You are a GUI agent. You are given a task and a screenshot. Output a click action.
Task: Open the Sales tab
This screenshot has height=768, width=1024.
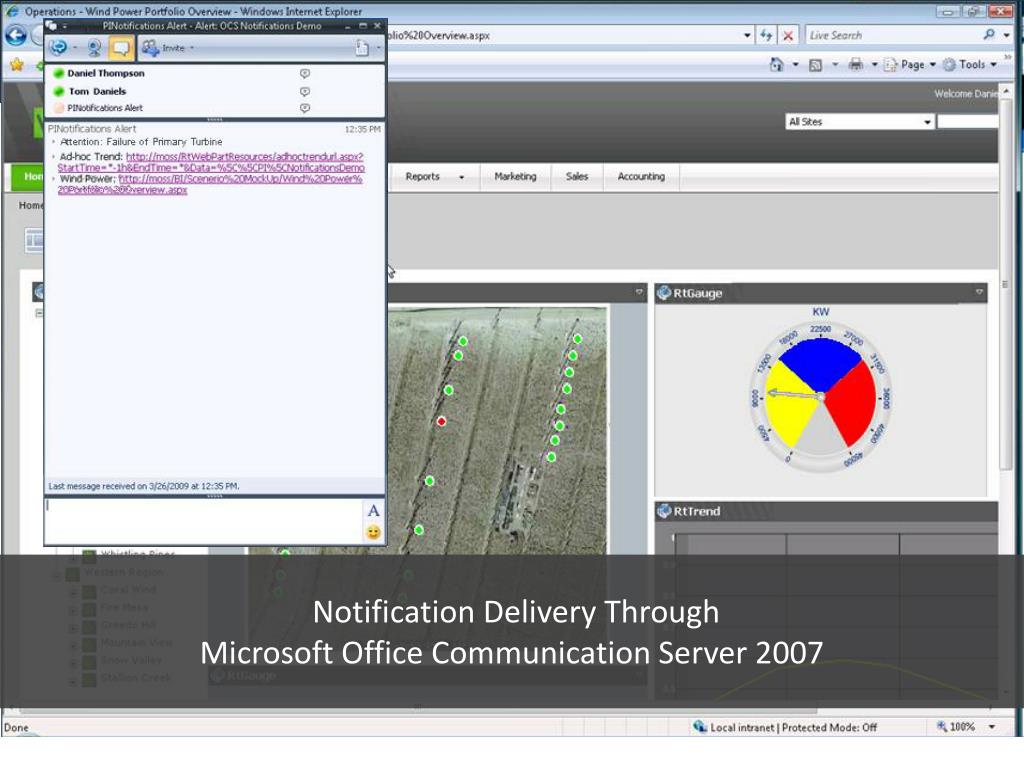coord(577,176)
